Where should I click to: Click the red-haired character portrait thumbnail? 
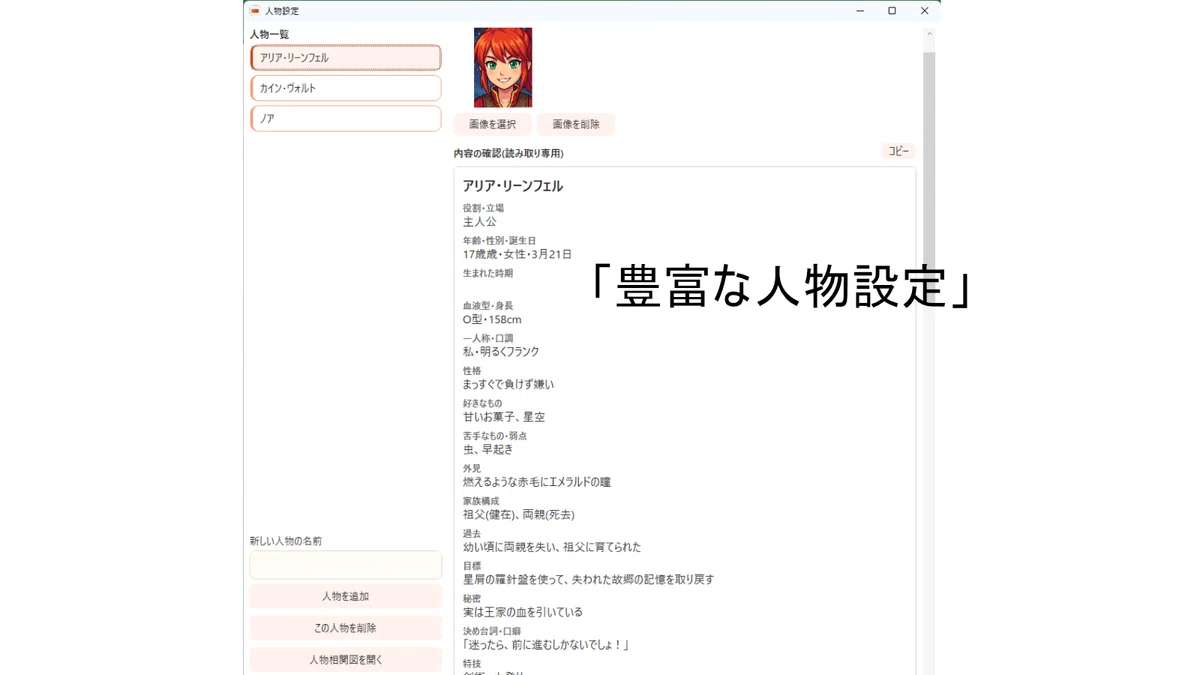(x=503, y=67)
